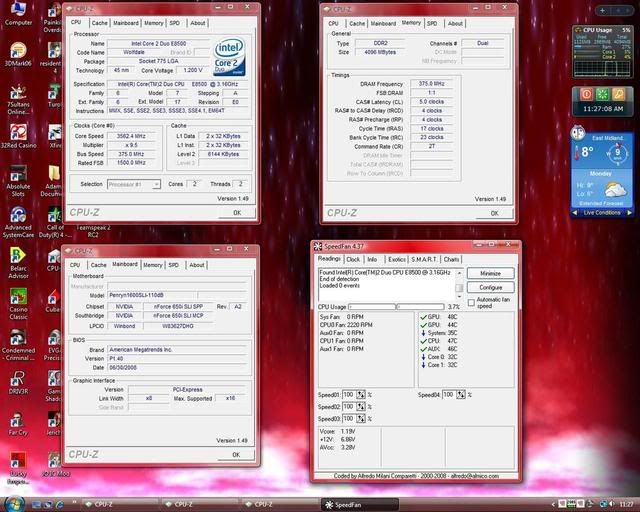640x512 pixels.
Task: Expand the quick launch overflow chevron
Action: pos(74,502)
